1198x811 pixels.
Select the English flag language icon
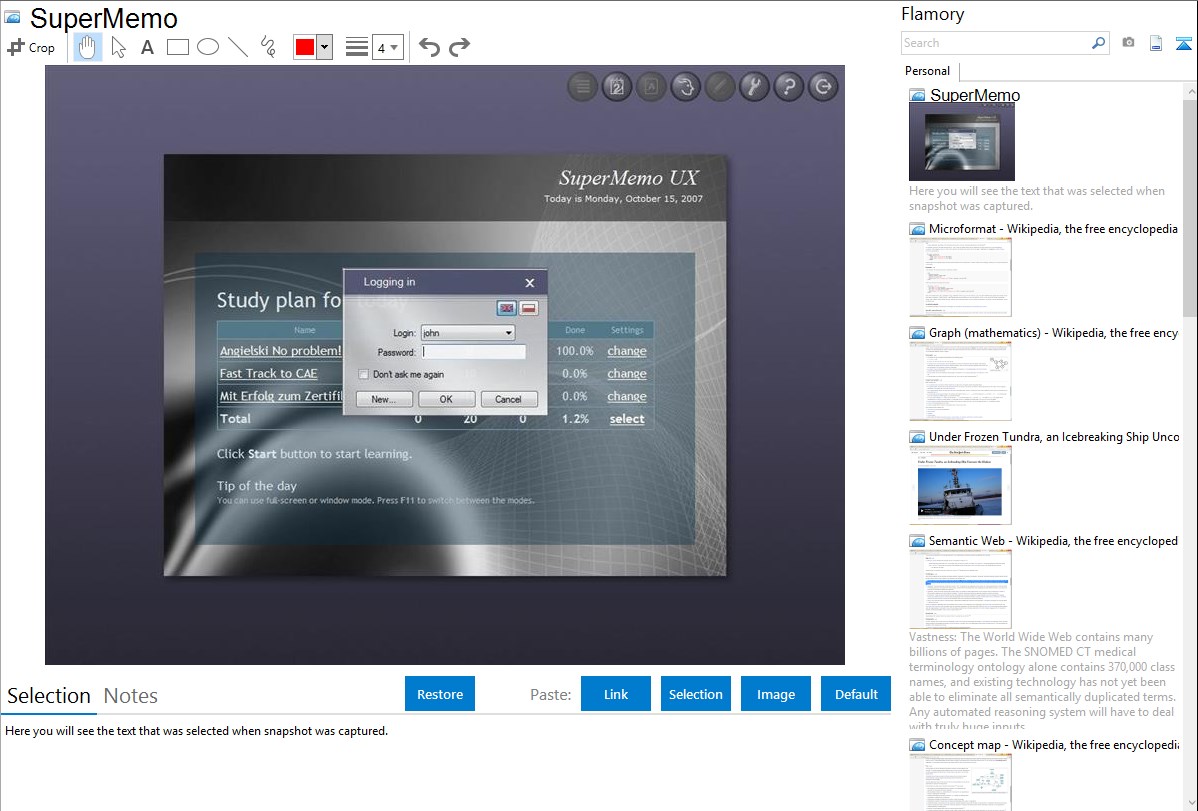pyautogui.click(x=506, y=308)
